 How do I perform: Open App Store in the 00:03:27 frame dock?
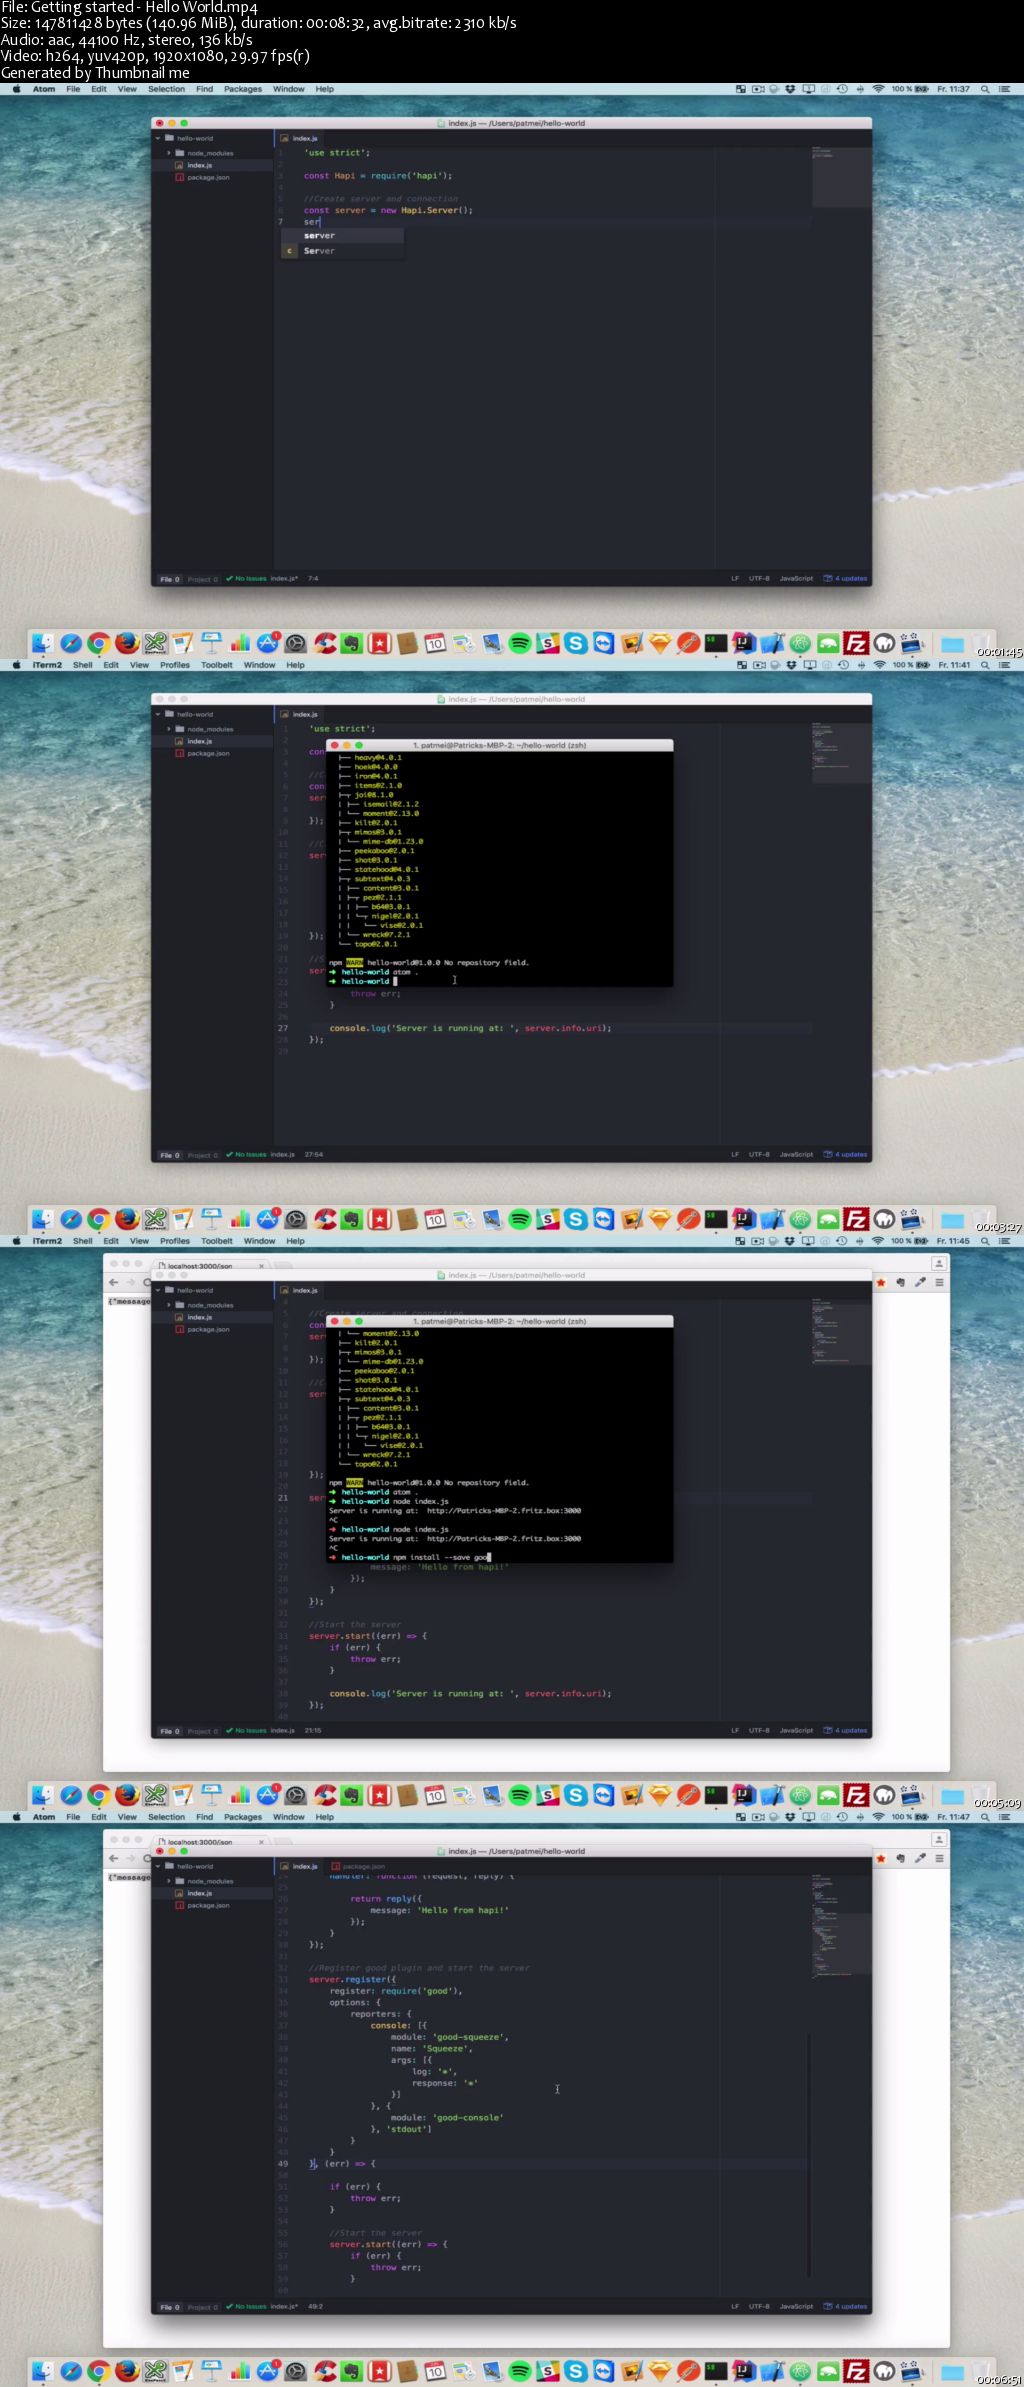[x=267, y=1219]
